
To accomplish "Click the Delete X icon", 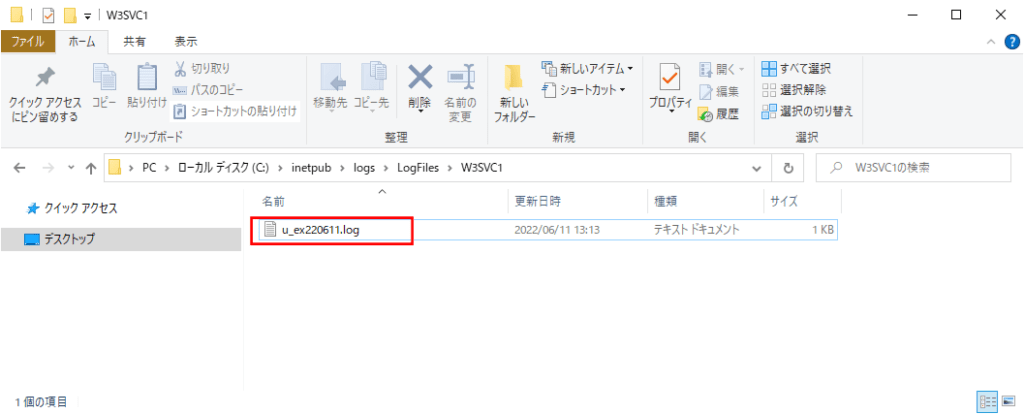I will pyautogui.click(x=420, y=78).
